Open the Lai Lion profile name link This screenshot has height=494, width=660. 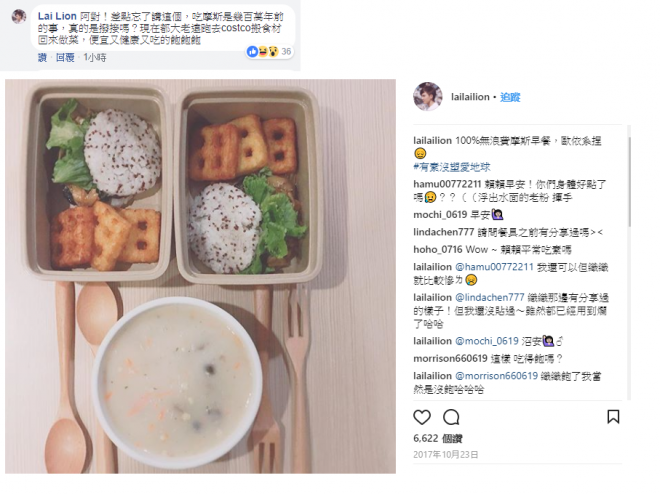[x=57, y=16]
